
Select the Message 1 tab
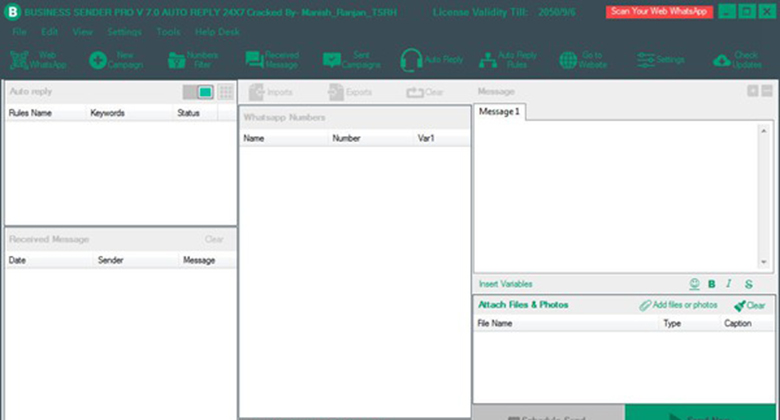[499, 111]
